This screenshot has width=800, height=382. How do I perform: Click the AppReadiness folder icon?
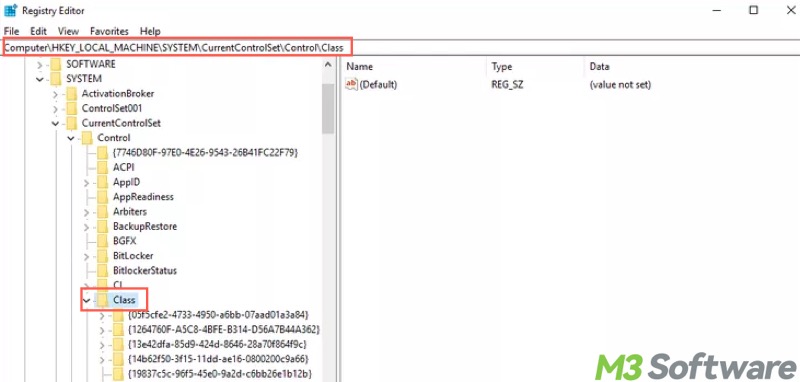click(103, 197)
